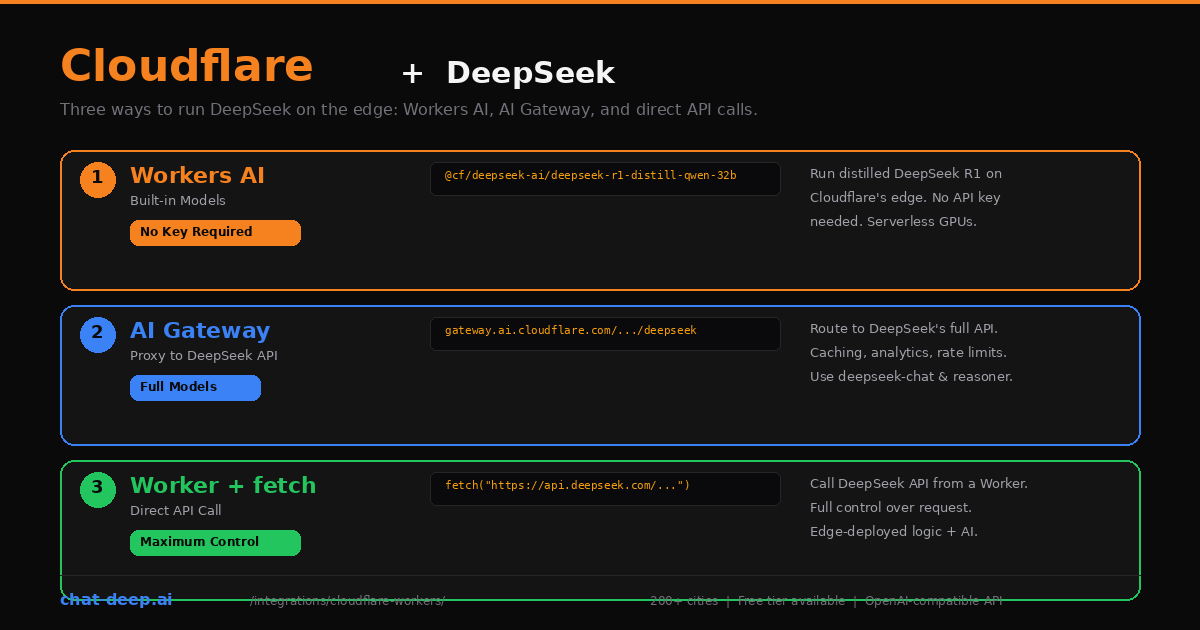The height and width of the screenshot is (630, 1200).
Task: Click the Free tier available footer text
Action: click(x=791, y=600)
